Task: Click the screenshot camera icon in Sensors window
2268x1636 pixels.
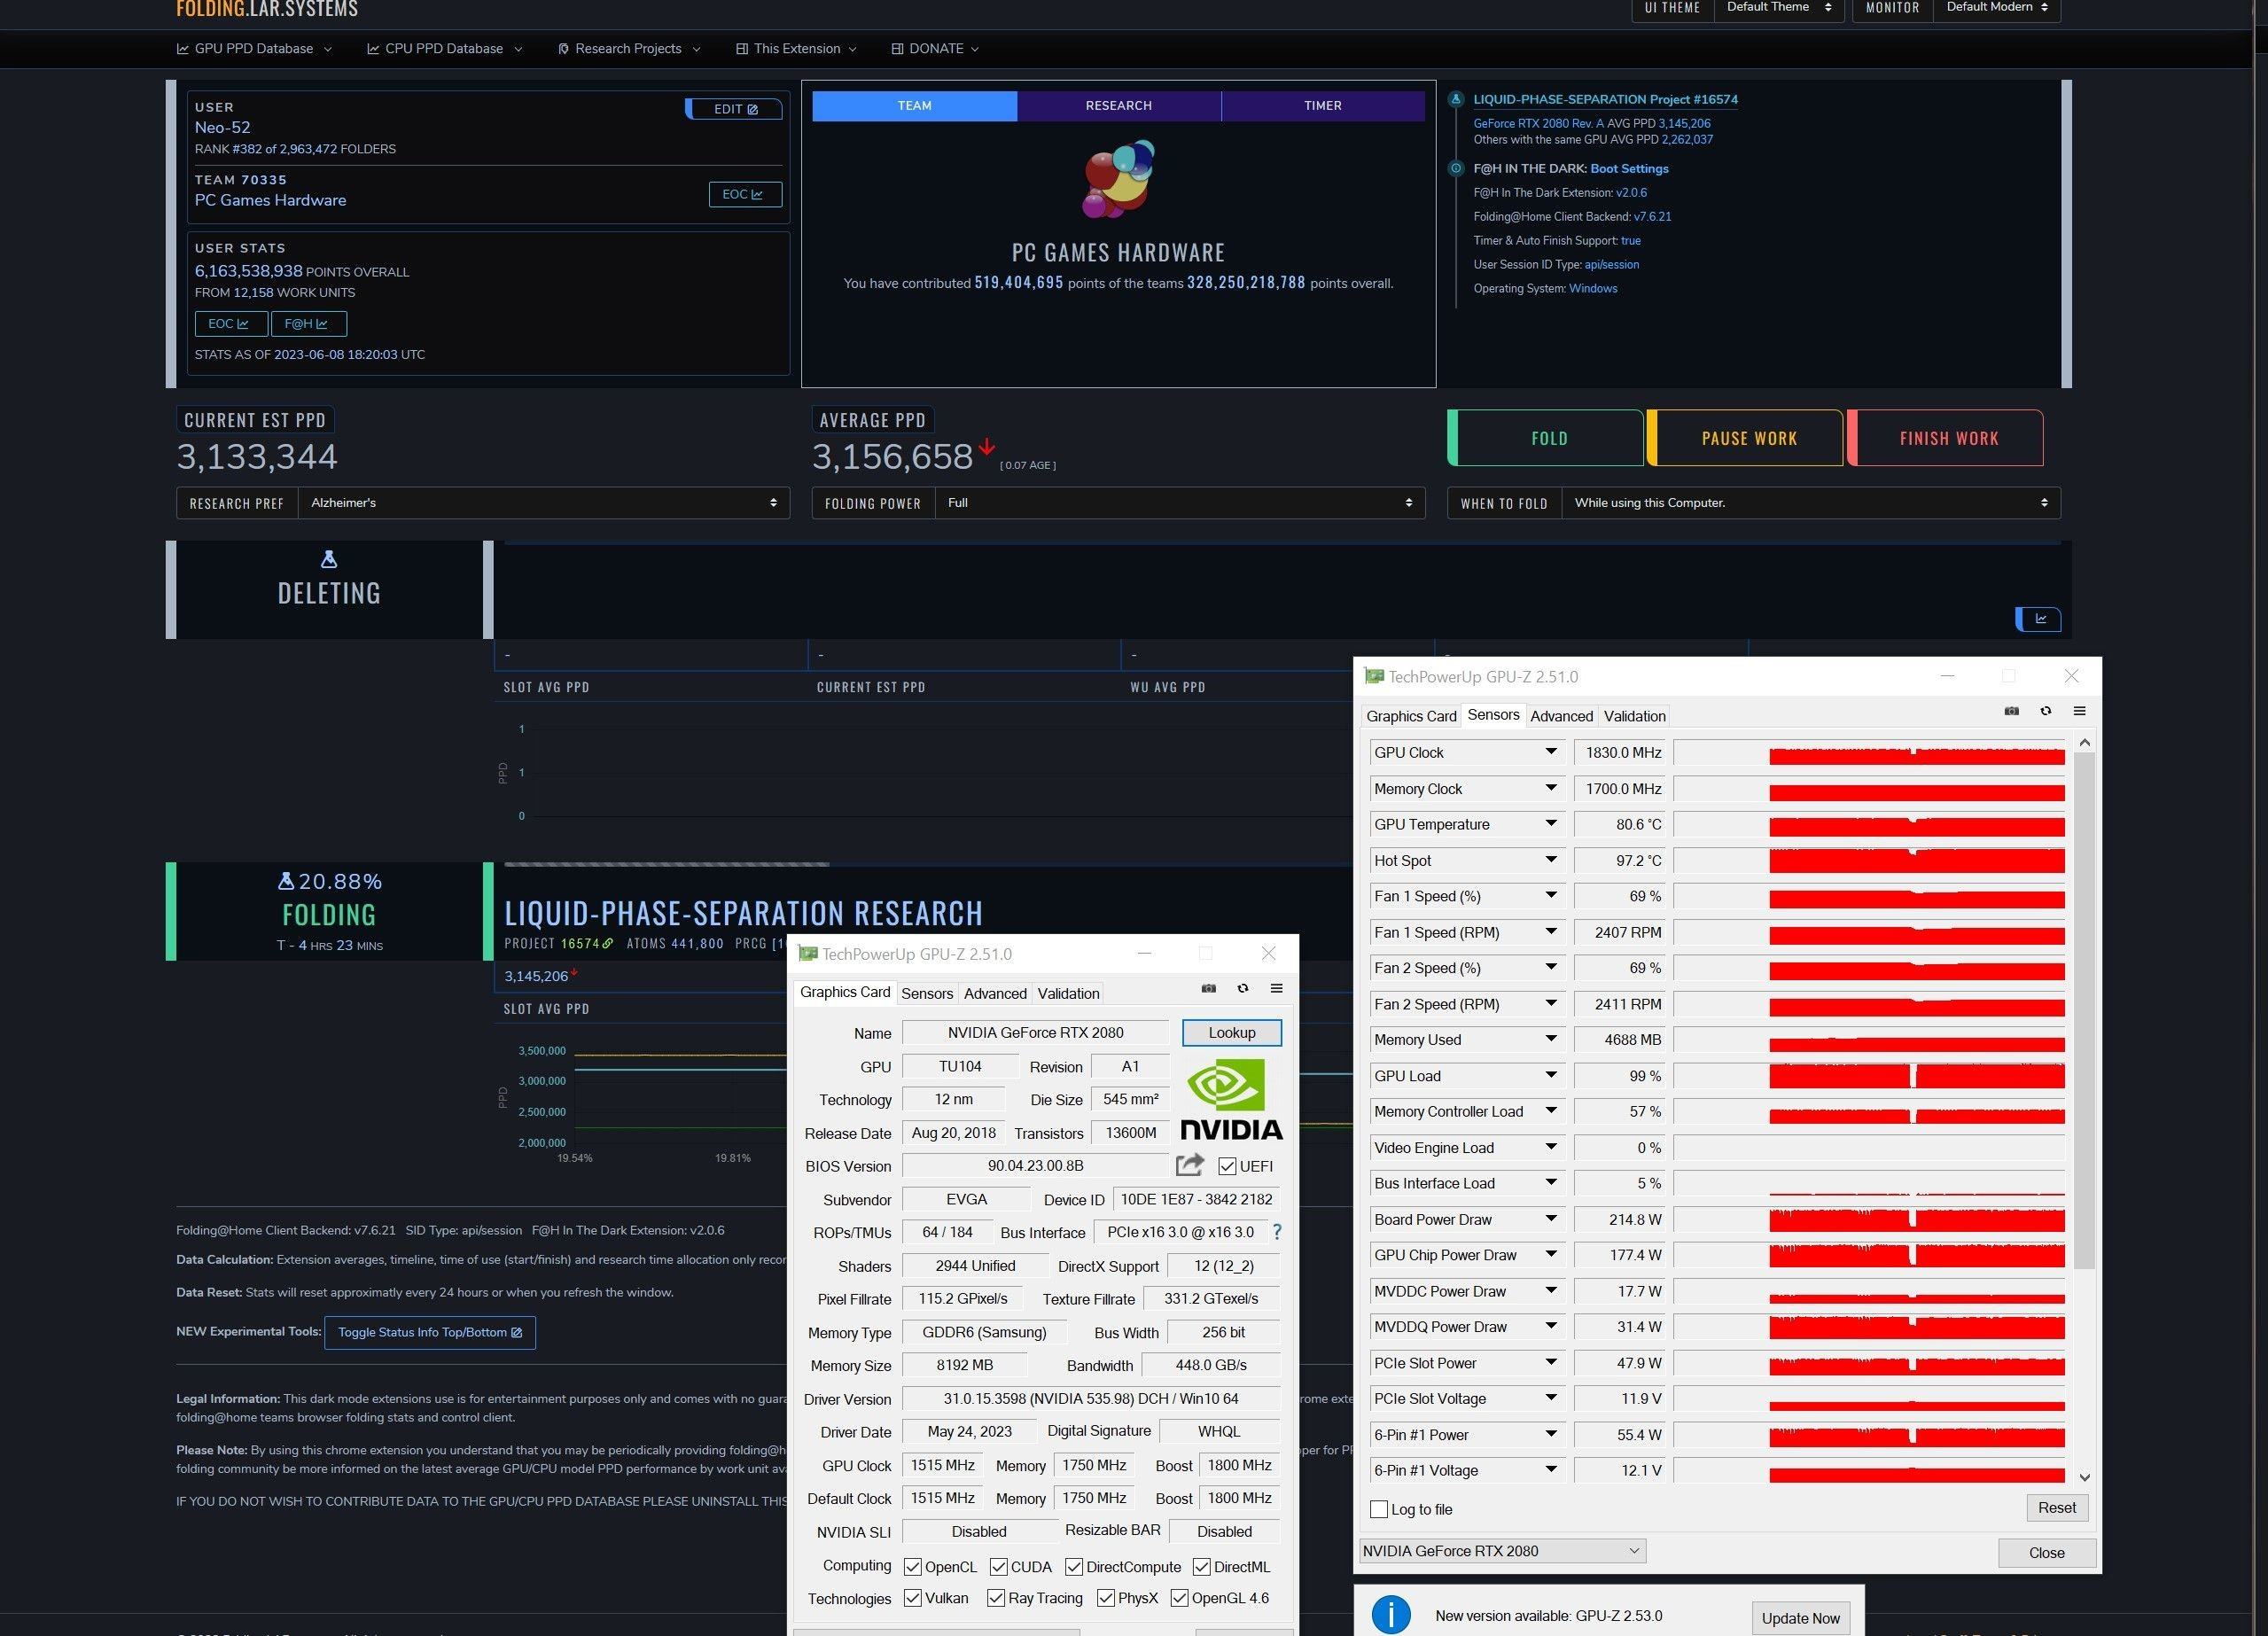Action: (2011, 711)
